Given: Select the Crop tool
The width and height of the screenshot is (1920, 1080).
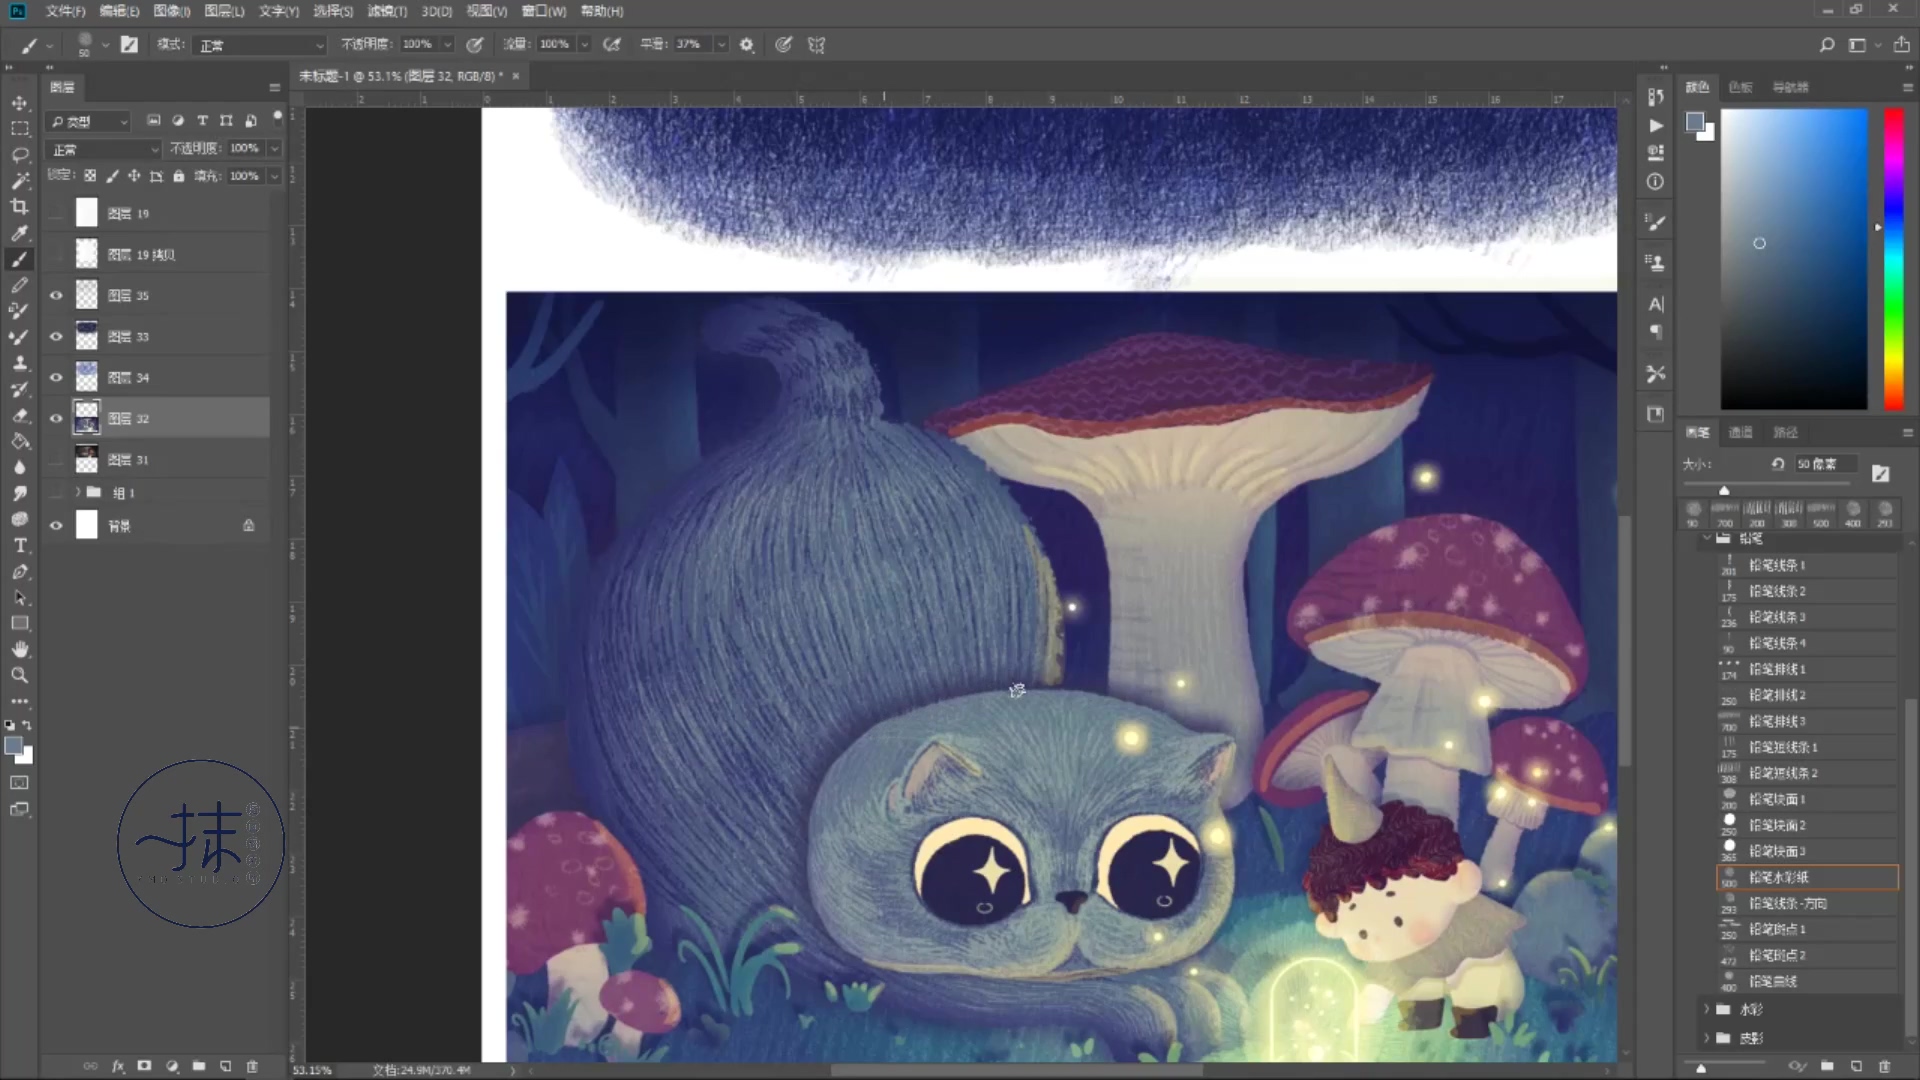Looking at the screenshot, I should 19,207.
